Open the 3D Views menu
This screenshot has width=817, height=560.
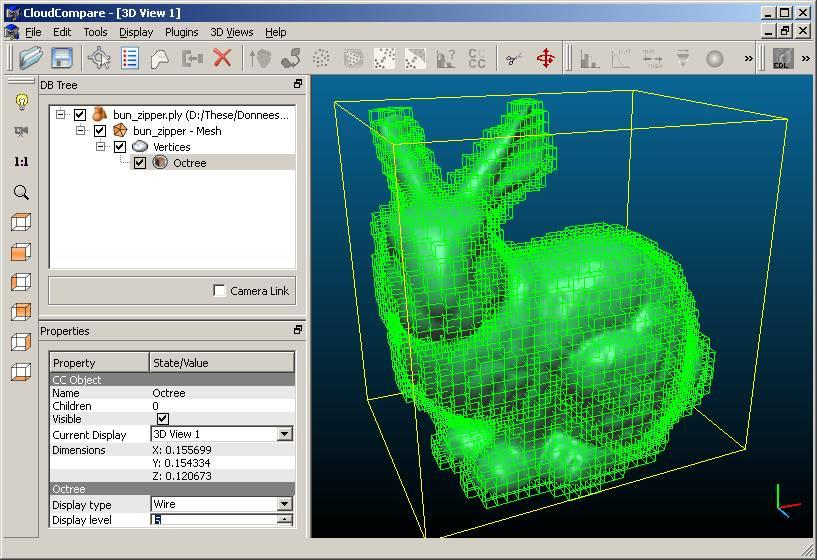pyautogui.click(x=231, y=32)
